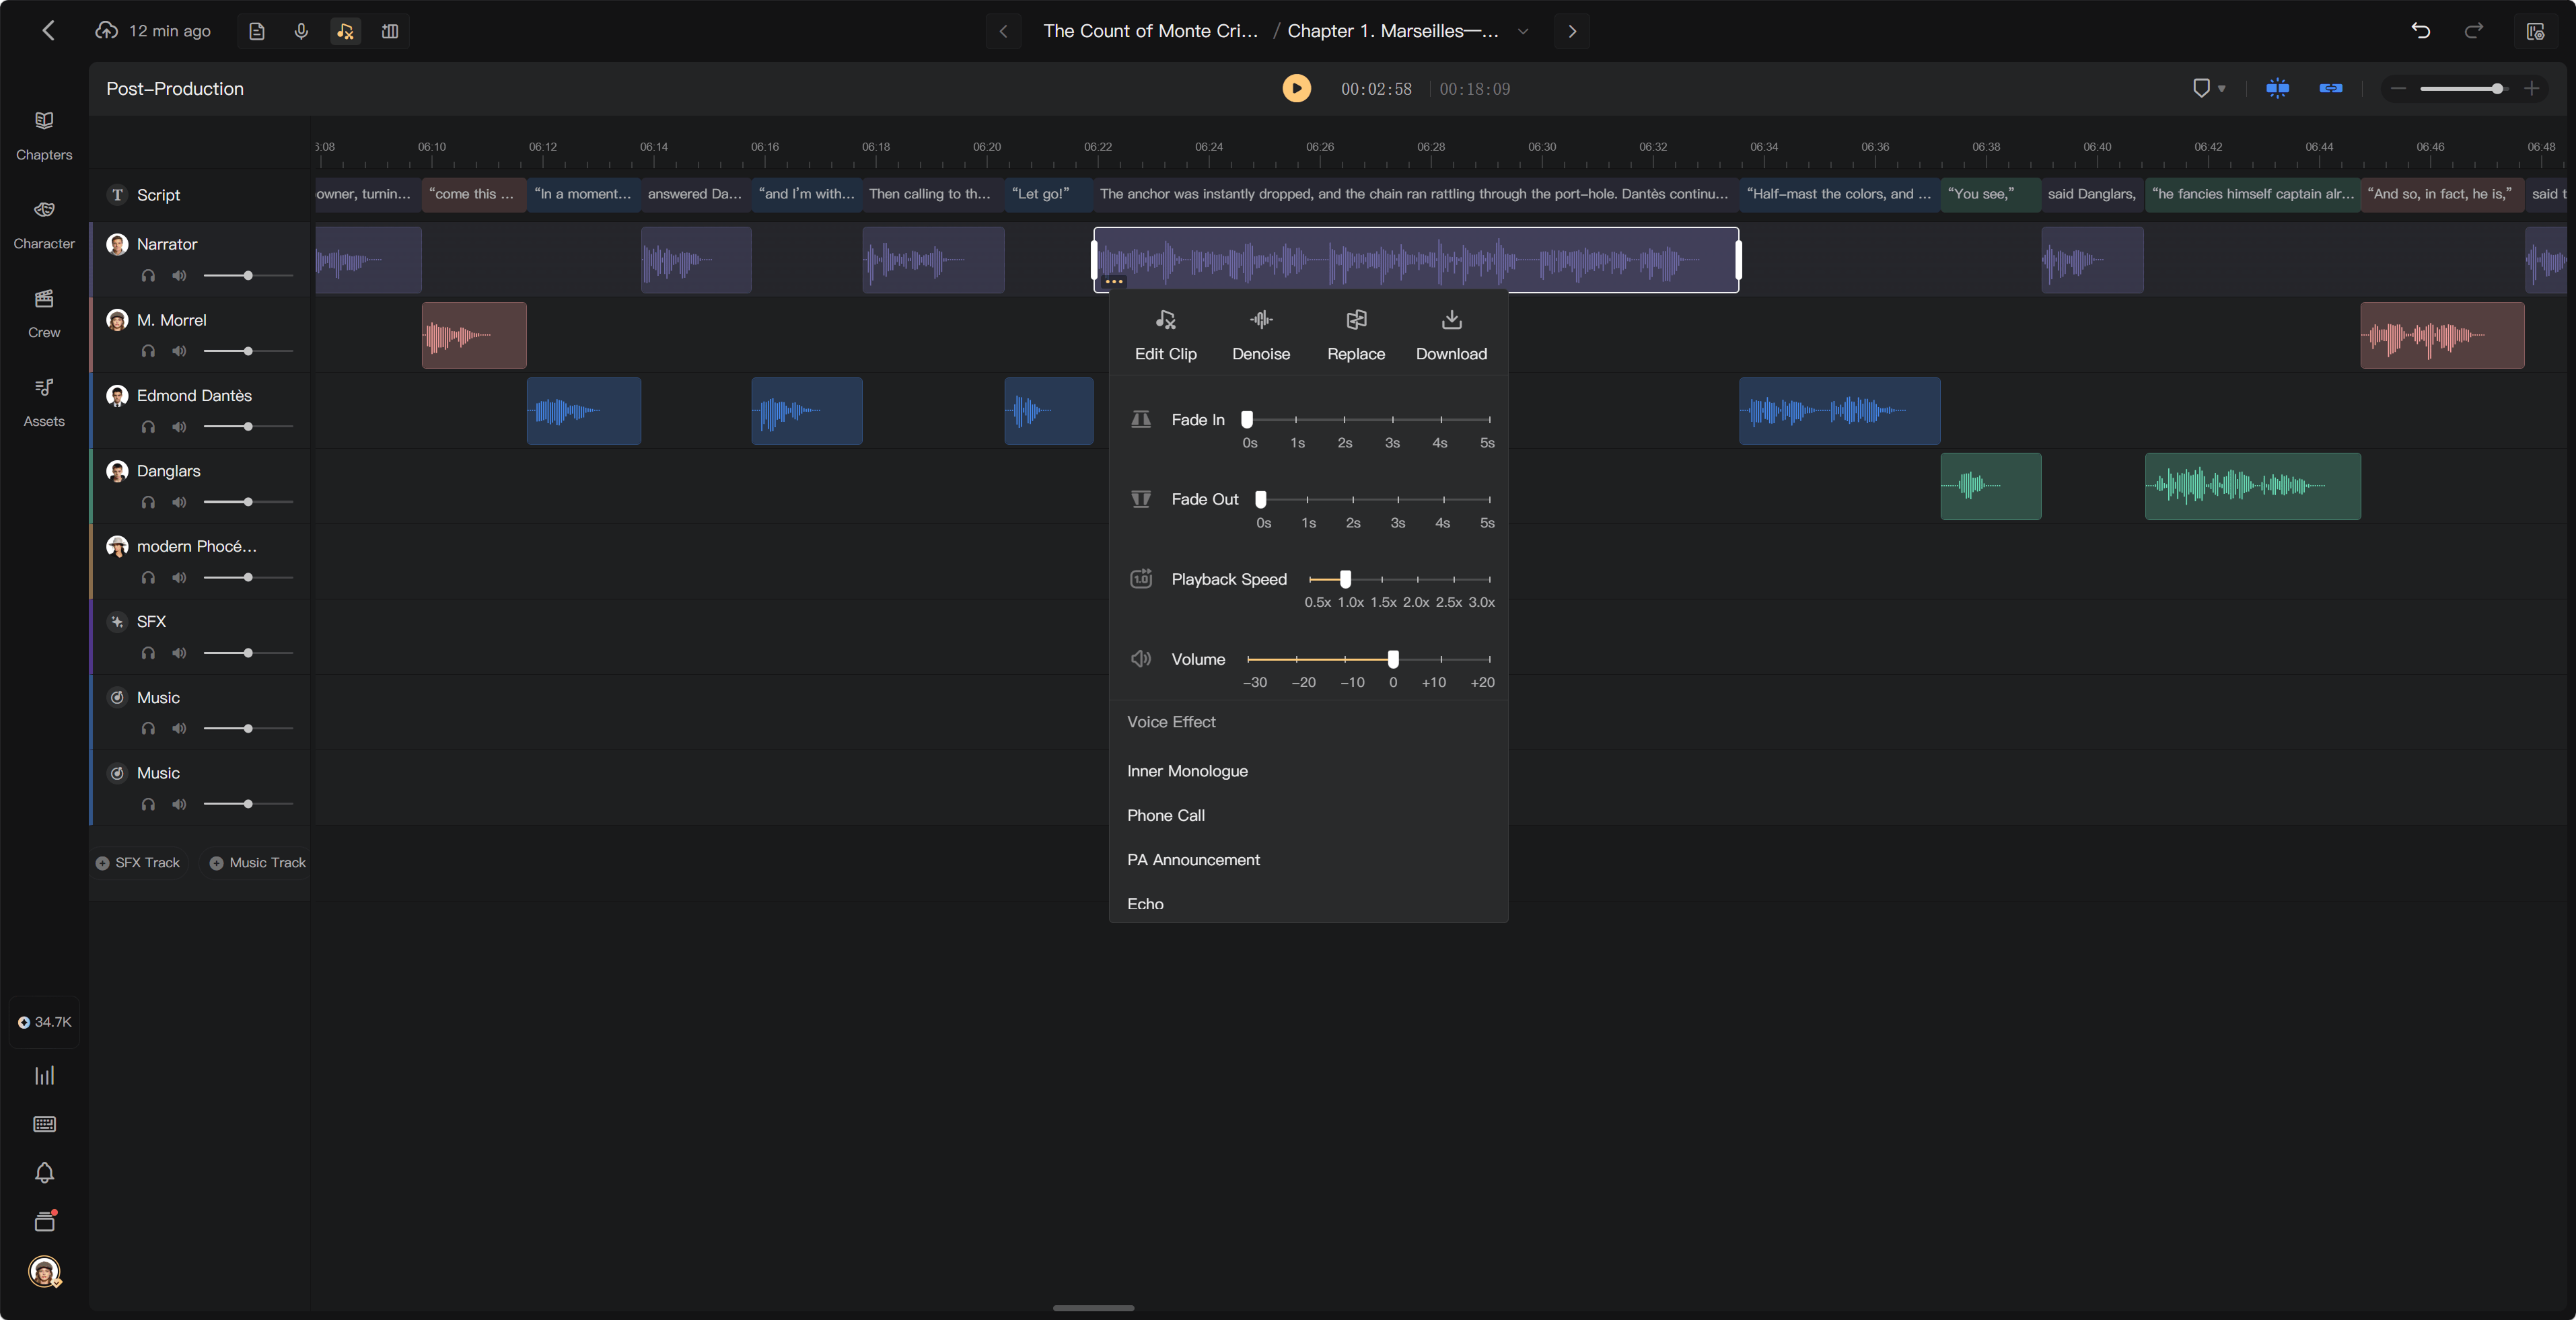Click the back arrow at top left
Image resolution: width=2576 pixels, height=1320 pixels.
coord(48,31)
